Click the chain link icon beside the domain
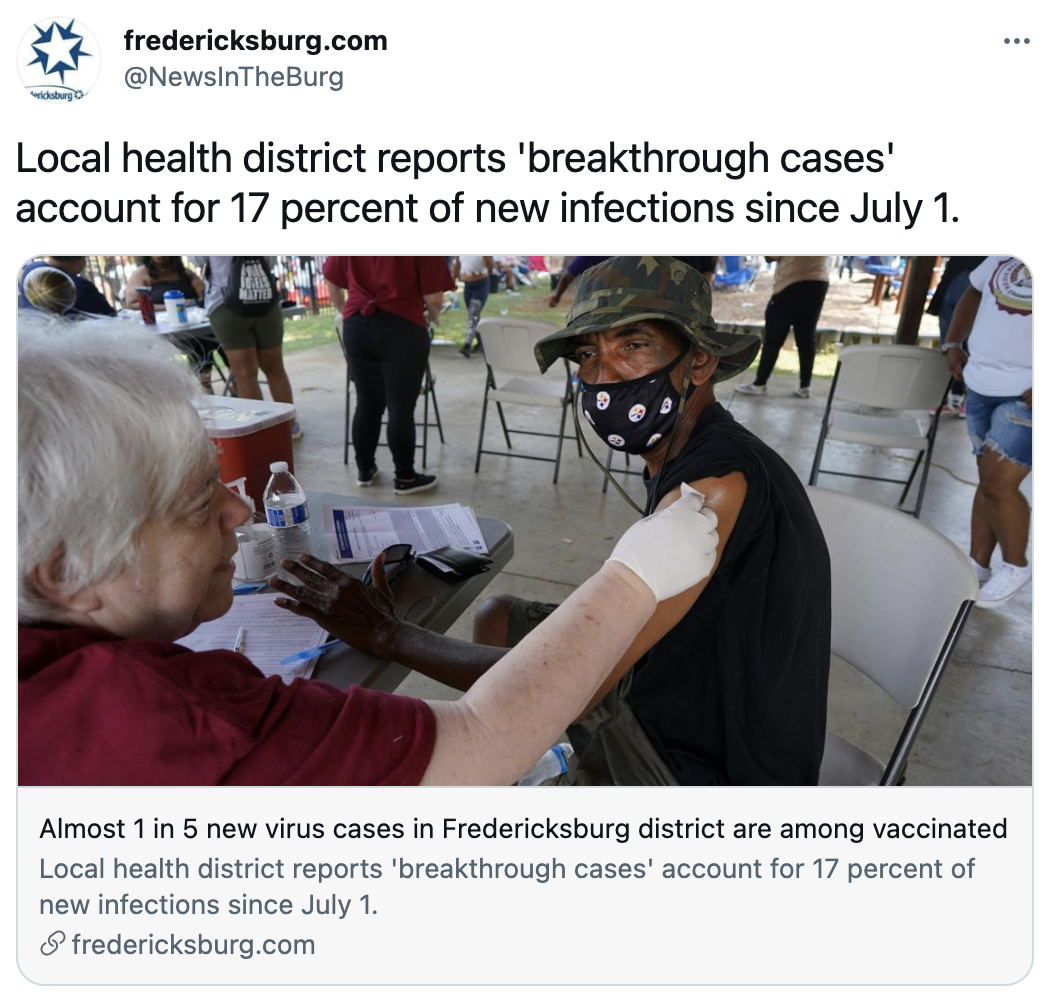Image resolution: width=1054 pixels, height=1008 pixels. click(52, 944)
